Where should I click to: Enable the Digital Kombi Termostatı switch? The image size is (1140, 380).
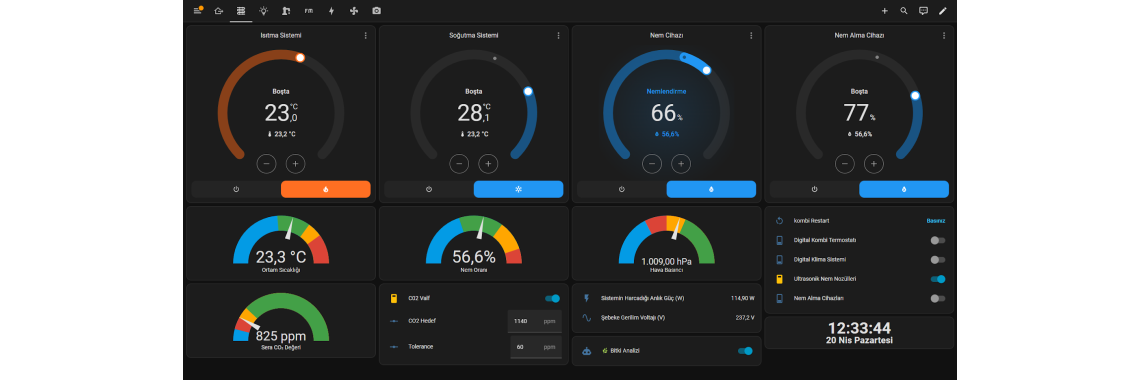click(x=938, y=240)
